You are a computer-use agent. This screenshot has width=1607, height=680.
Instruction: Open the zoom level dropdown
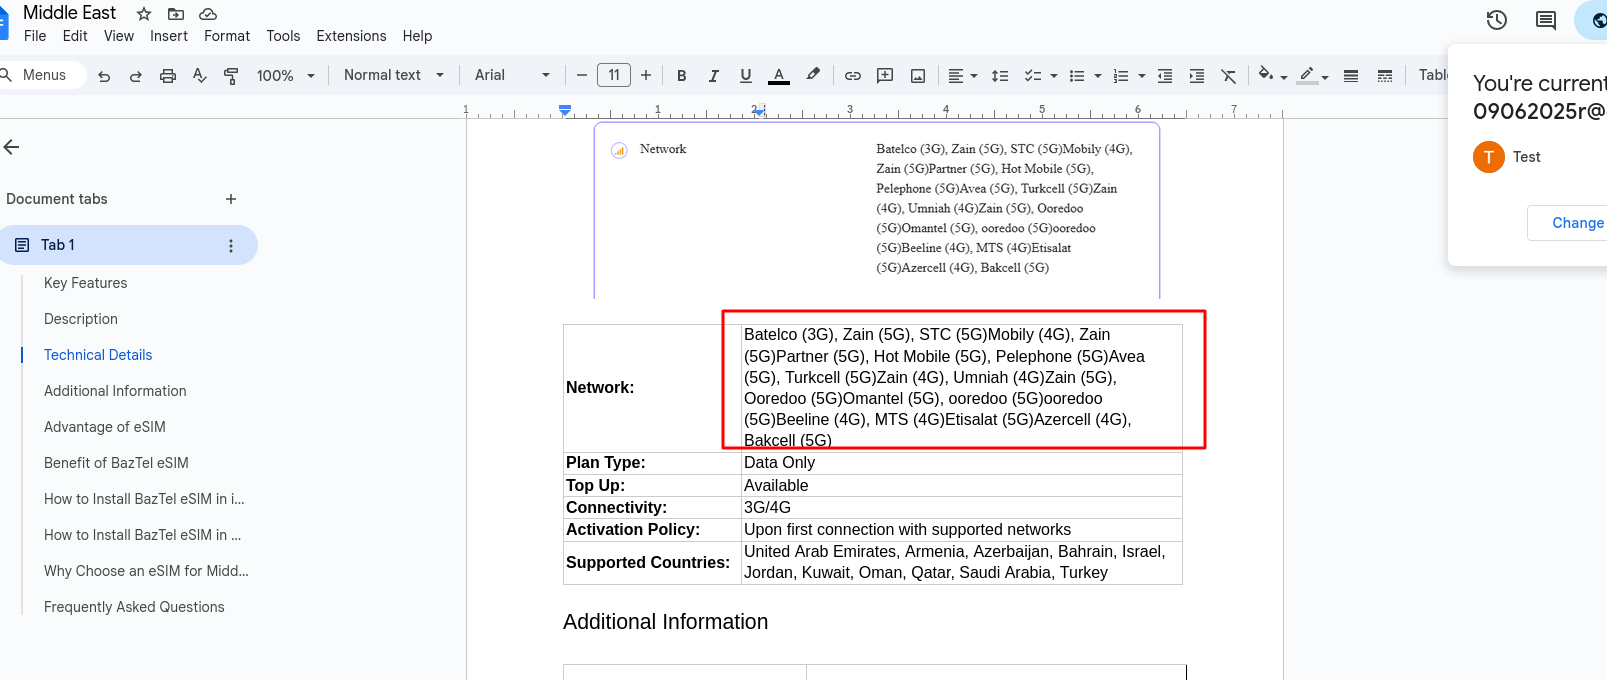click(x=286, y=76)
